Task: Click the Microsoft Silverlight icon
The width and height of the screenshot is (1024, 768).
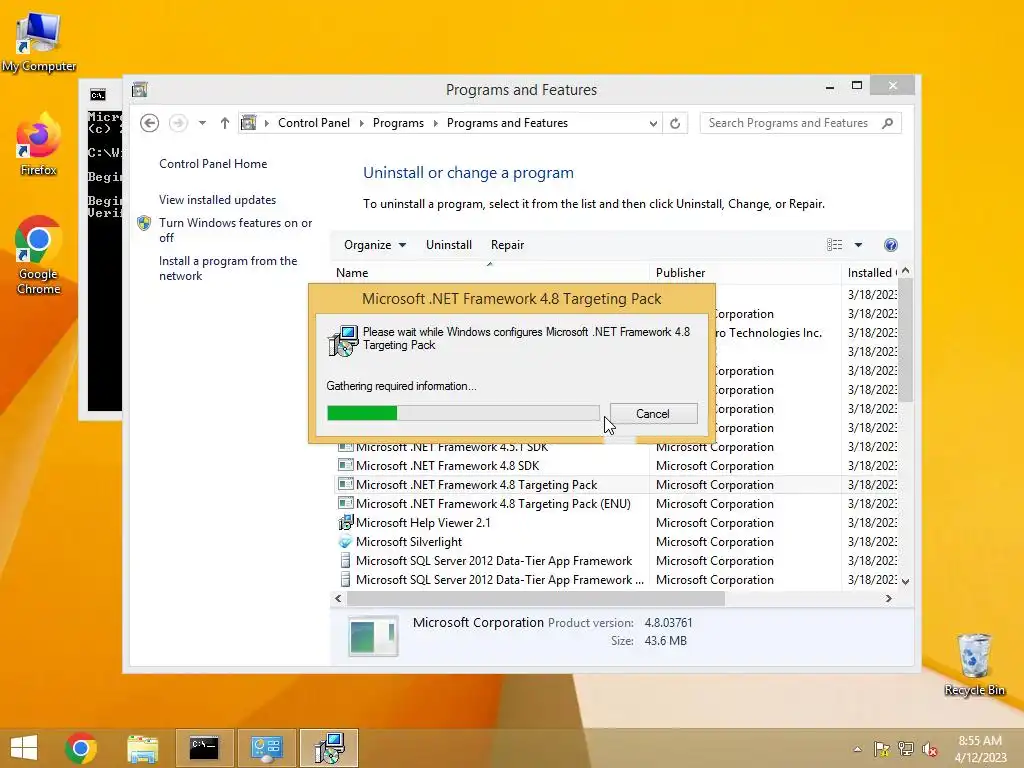Action: click(345, 541)
